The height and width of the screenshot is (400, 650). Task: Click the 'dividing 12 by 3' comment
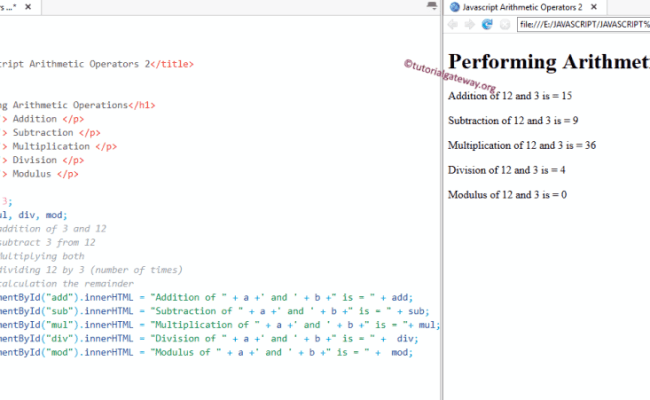[91, 270]
